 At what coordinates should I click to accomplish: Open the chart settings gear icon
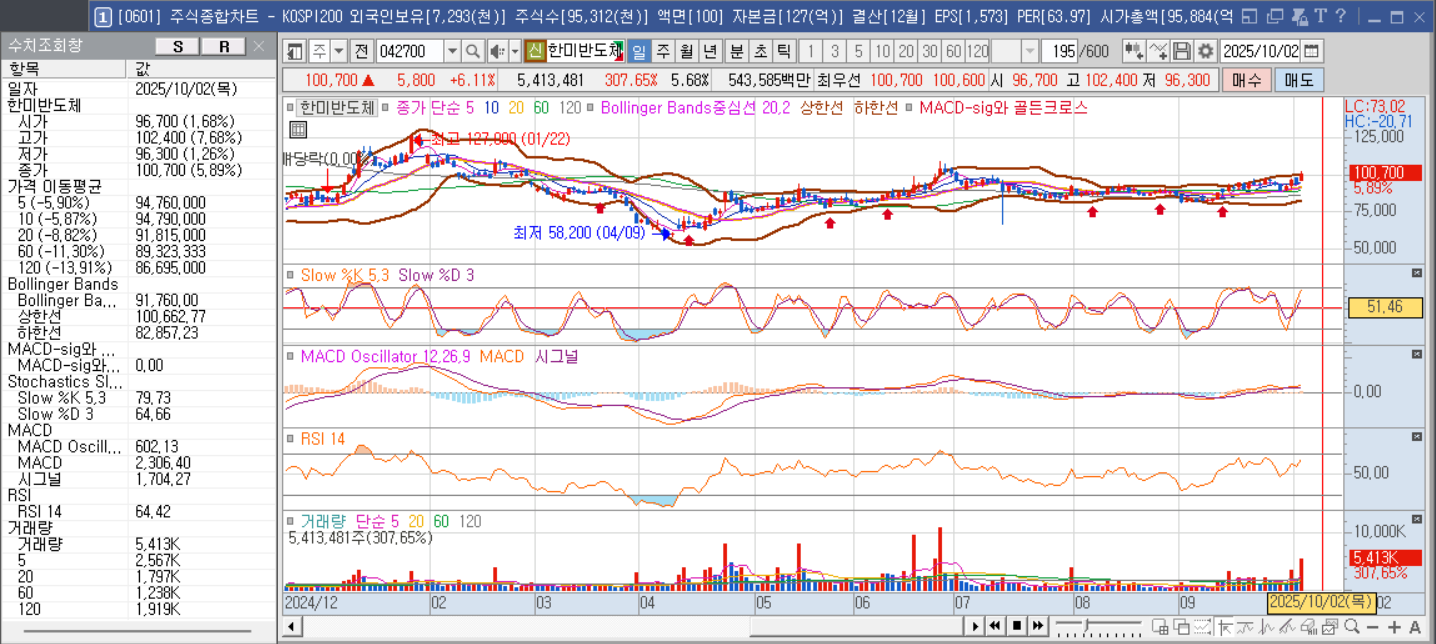(x=1206, y=52)
